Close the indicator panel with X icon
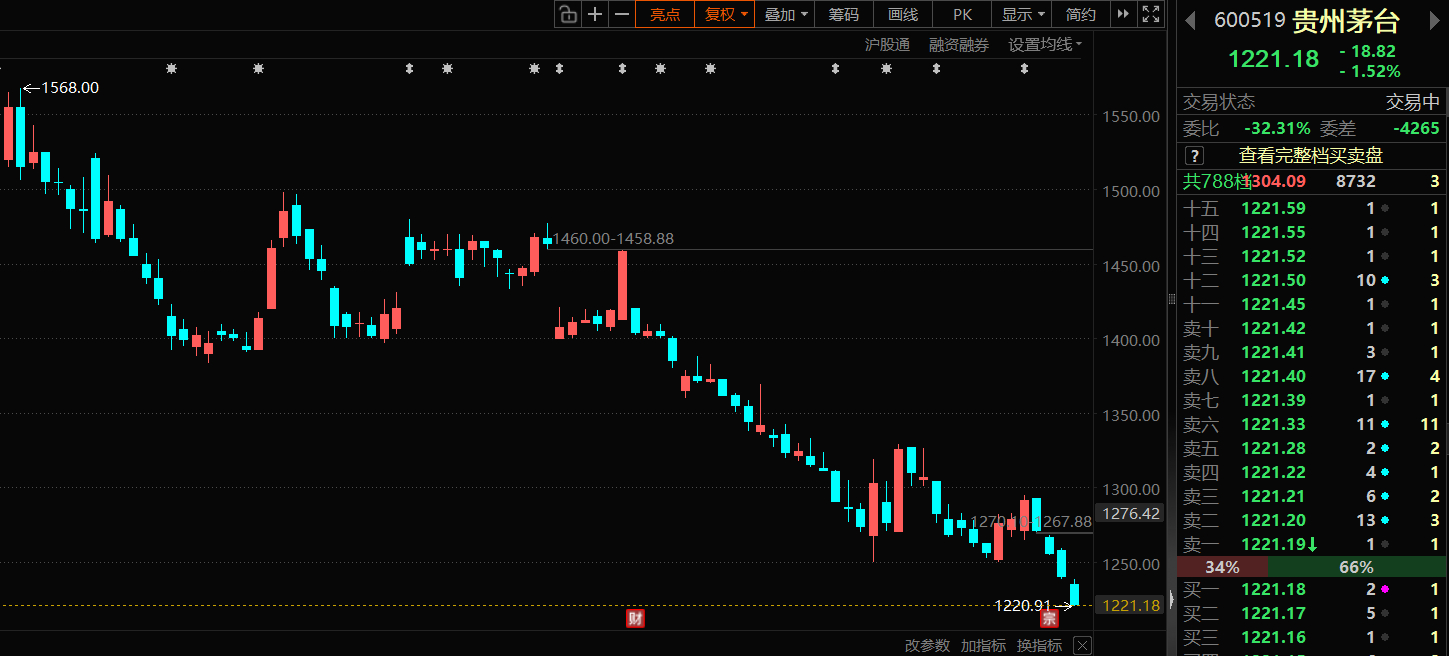The width and height of the screenshot is (1449, 656). (1082, 646)
